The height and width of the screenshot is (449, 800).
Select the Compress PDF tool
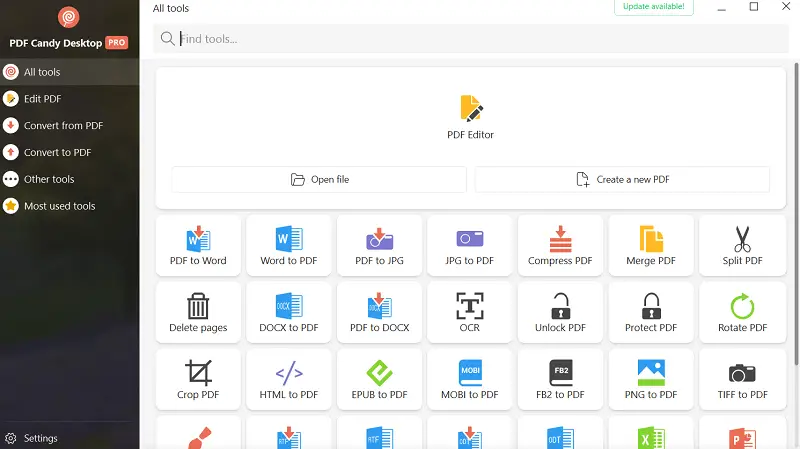(560, 245)
